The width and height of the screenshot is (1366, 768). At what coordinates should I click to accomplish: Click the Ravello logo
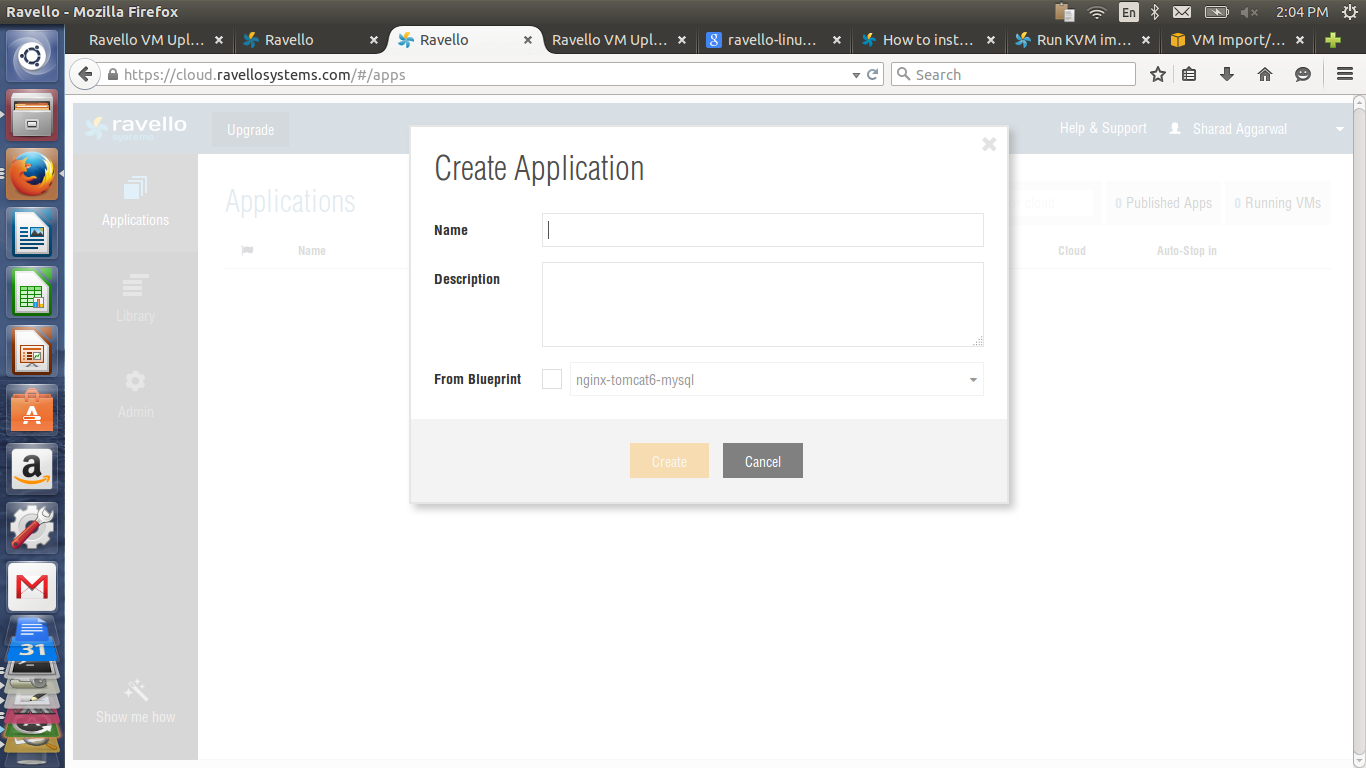tap(136, 128)
